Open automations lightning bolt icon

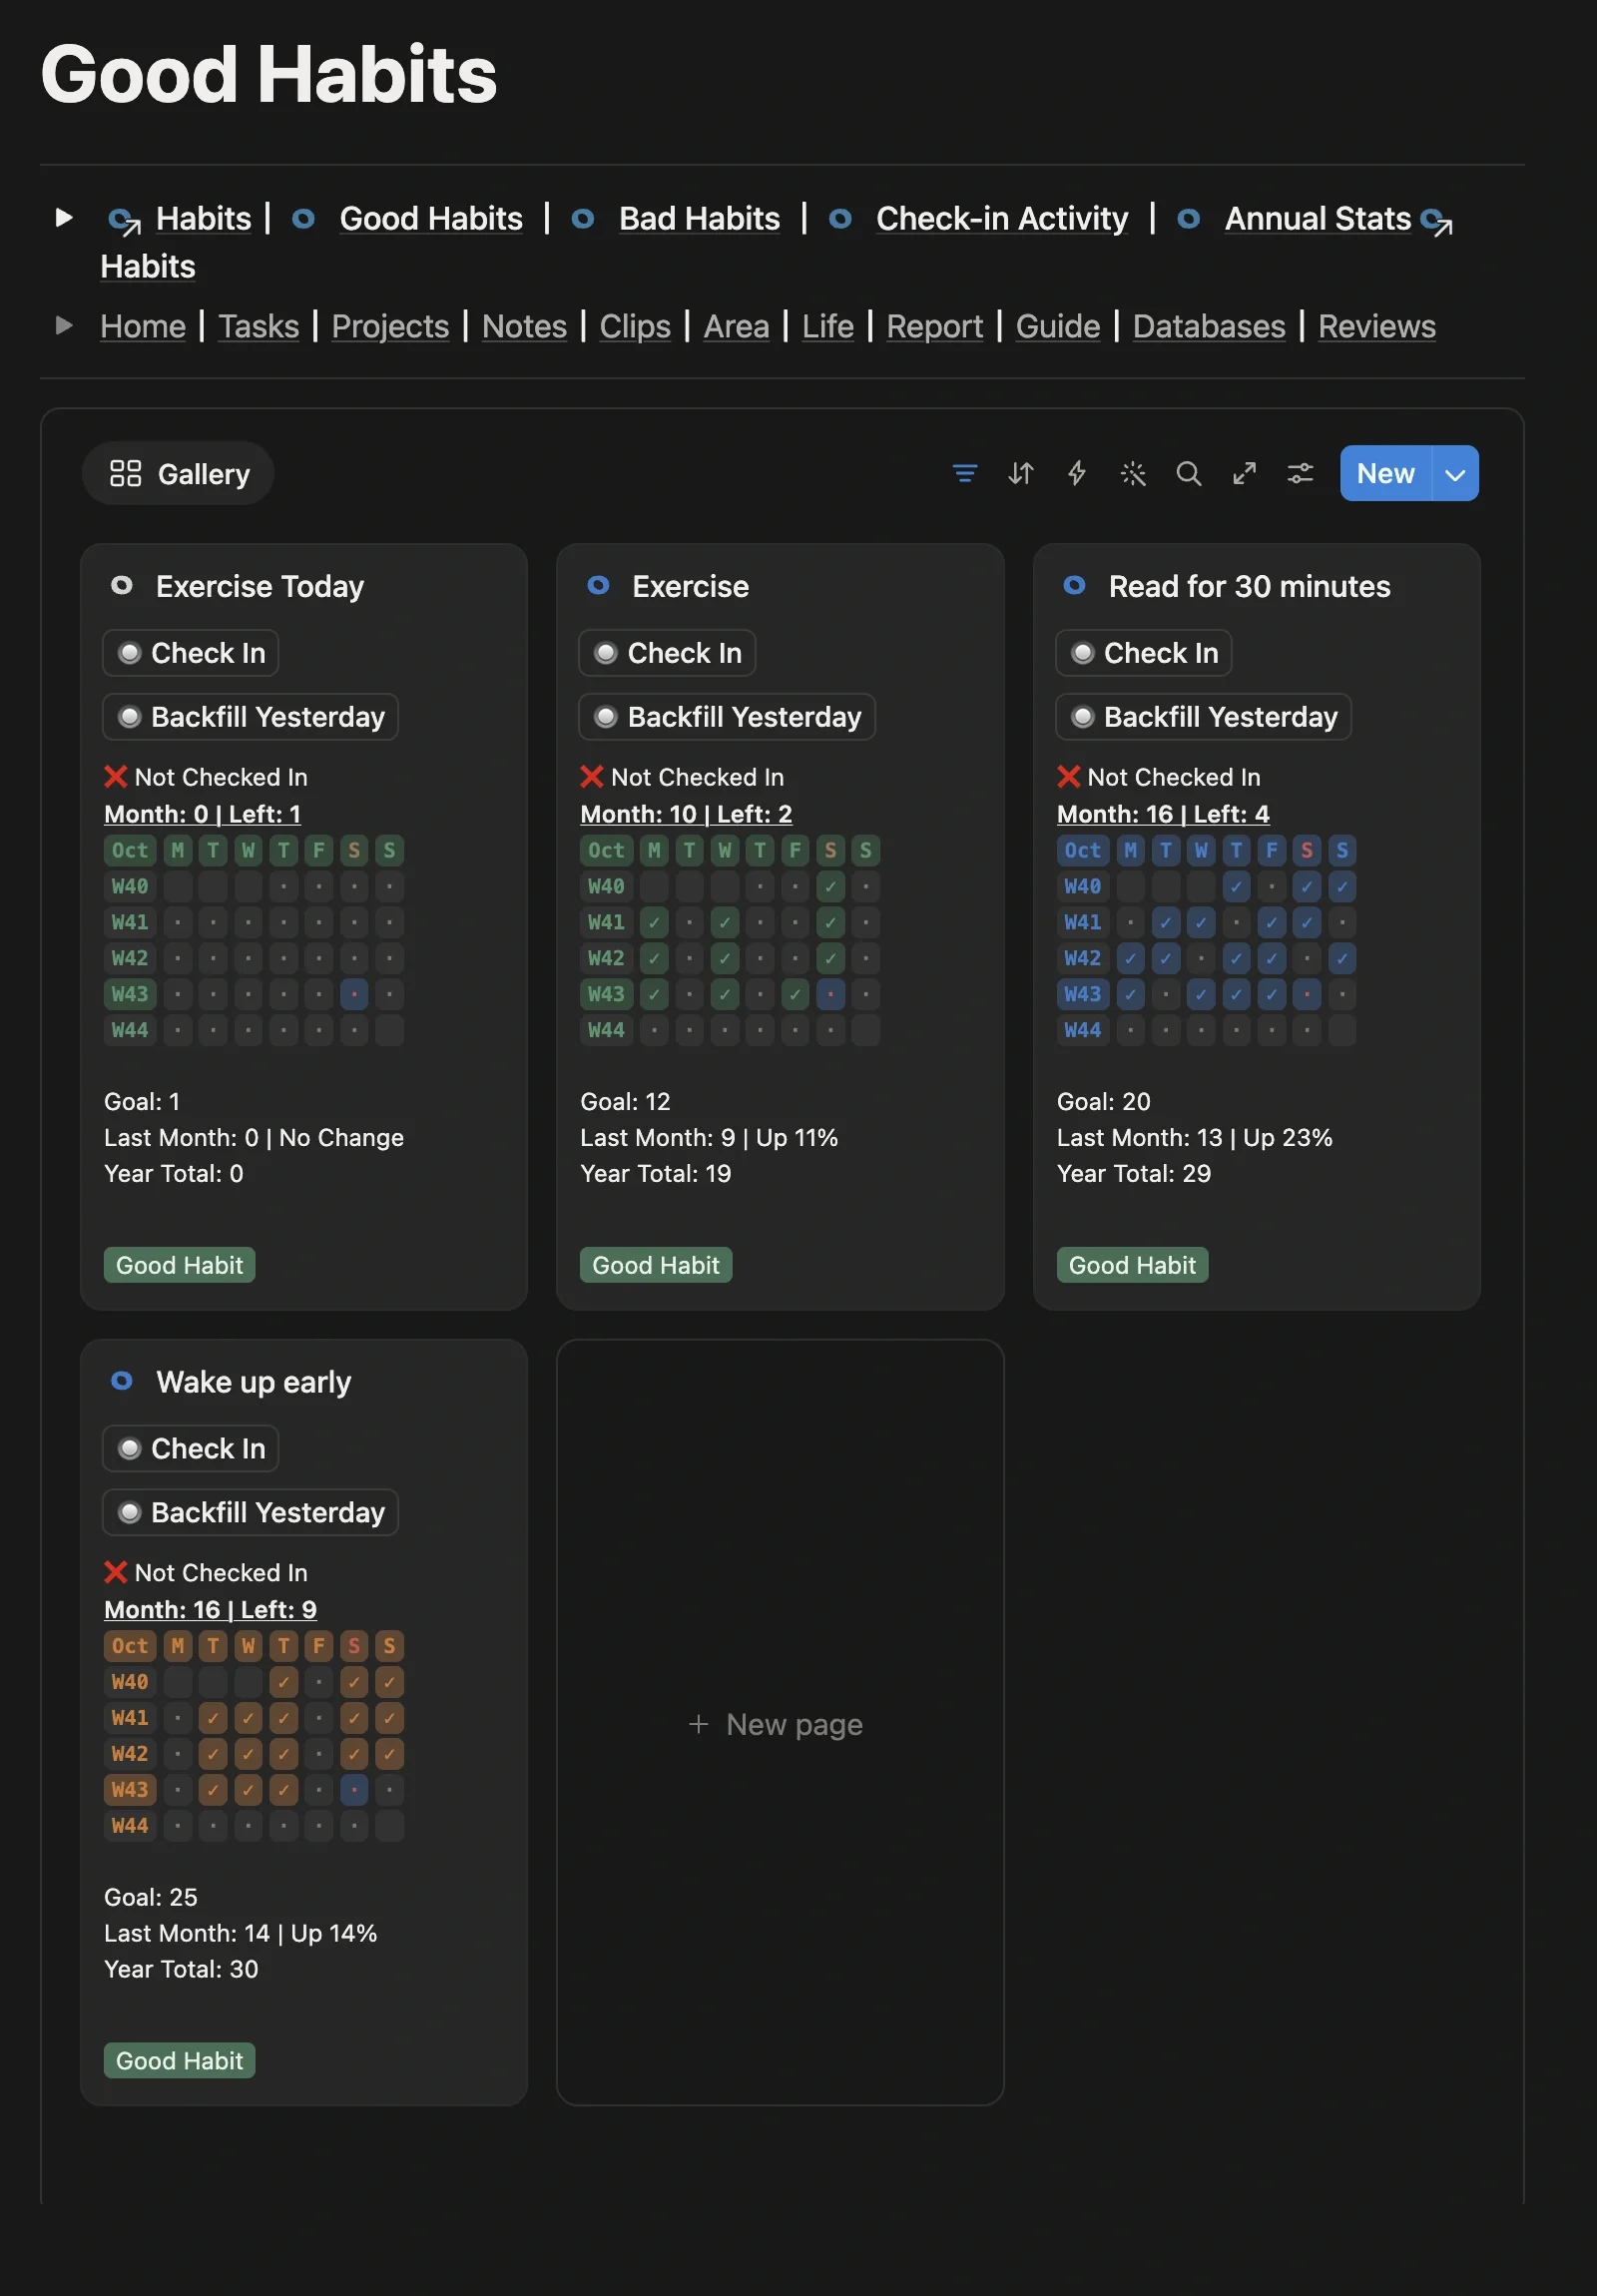click(x=1076, y=473)
